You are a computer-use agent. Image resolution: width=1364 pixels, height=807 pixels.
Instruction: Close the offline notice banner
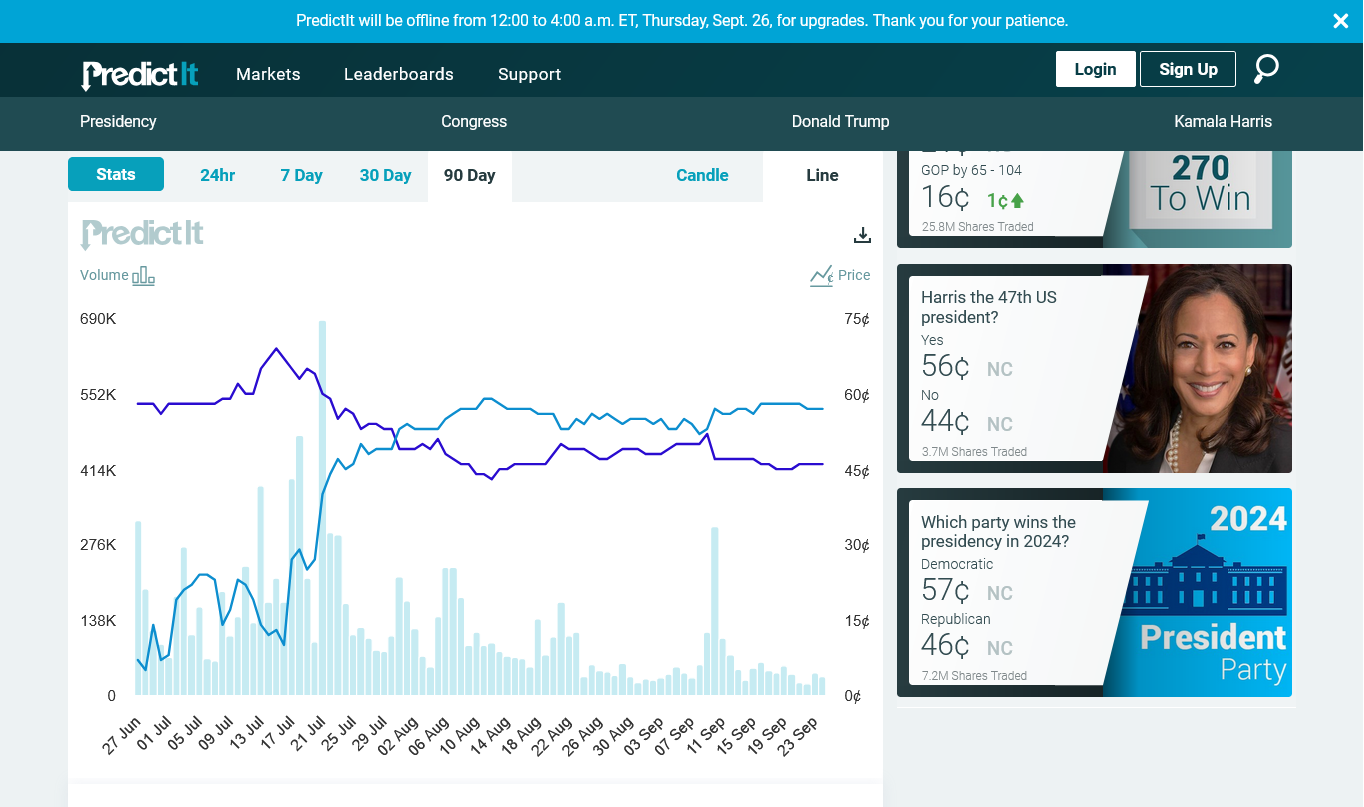click(x=1341, y=21)
